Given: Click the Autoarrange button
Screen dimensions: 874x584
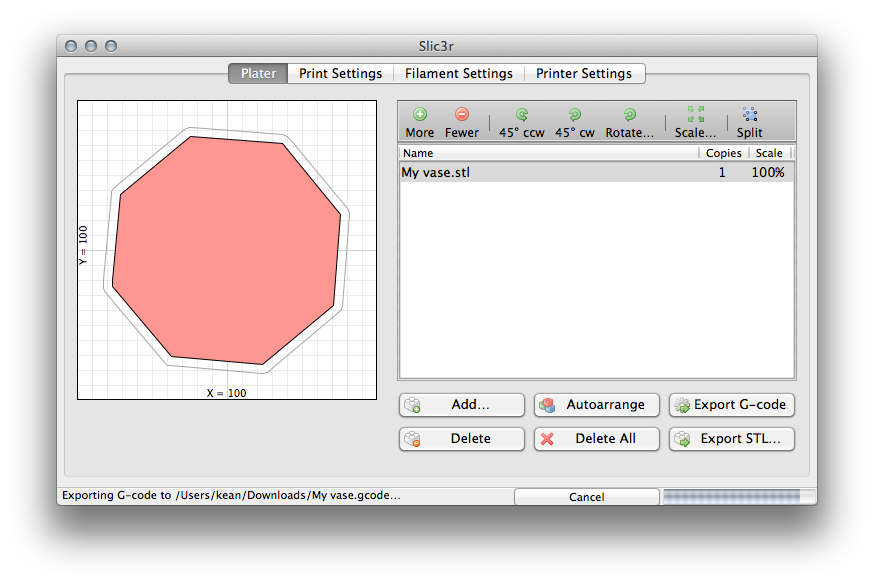Looking at the screenshot, I should [x=597, y=405].
